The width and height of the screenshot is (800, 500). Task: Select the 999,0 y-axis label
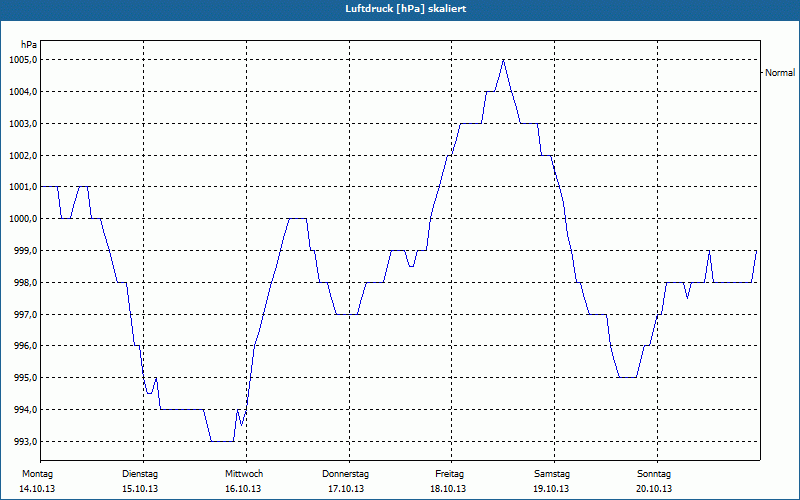pyautogui.click(x=26, y=251)
